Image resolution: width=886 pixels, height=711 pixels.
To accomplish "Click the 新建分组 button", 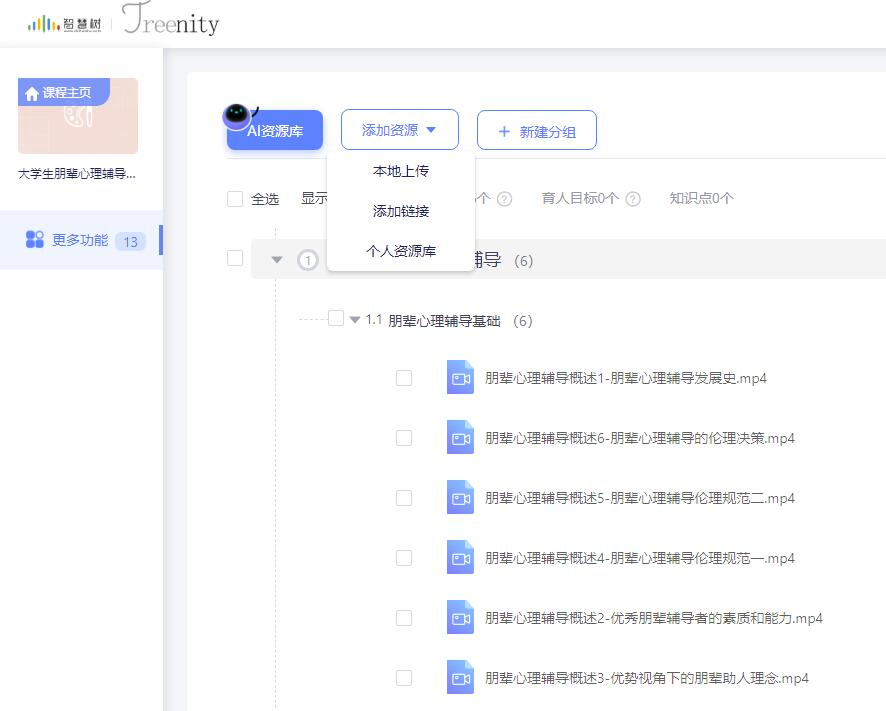I will pyautogui.click(x=536, y=131).
